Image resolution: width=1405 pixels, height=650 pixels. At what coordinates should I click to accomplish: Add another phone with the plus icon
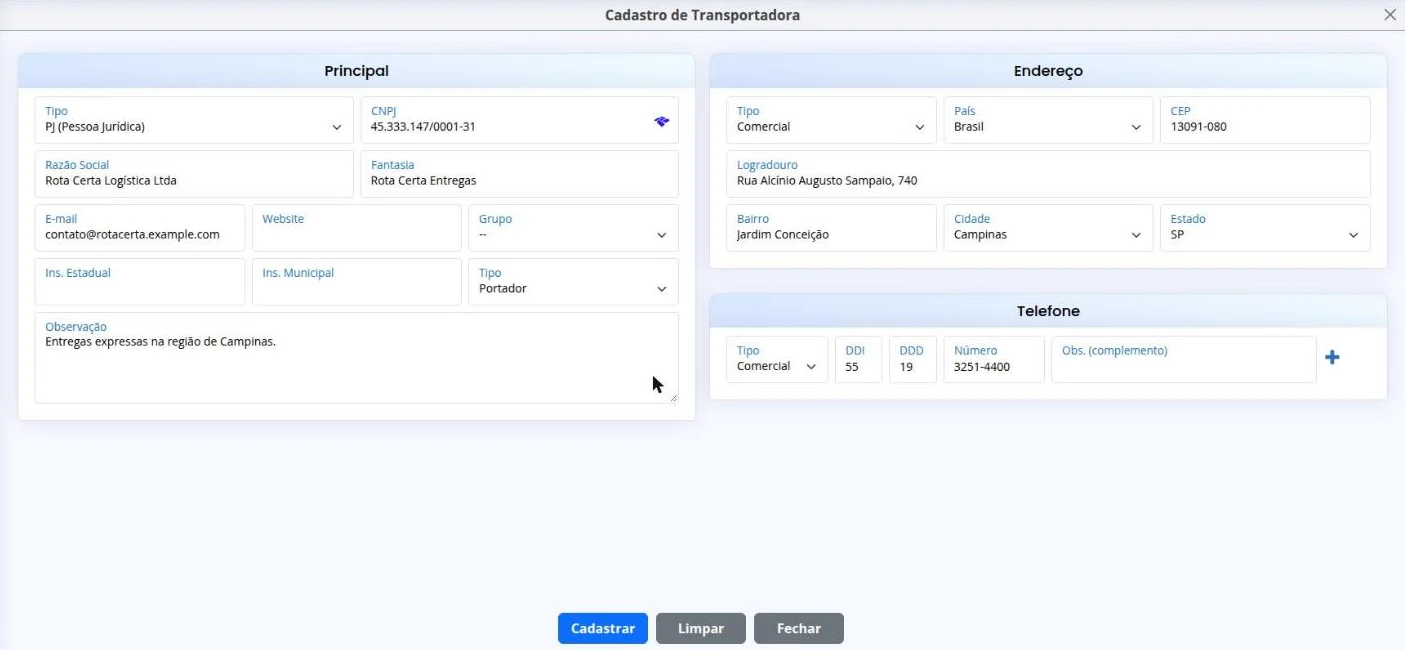click(1332, 358)
